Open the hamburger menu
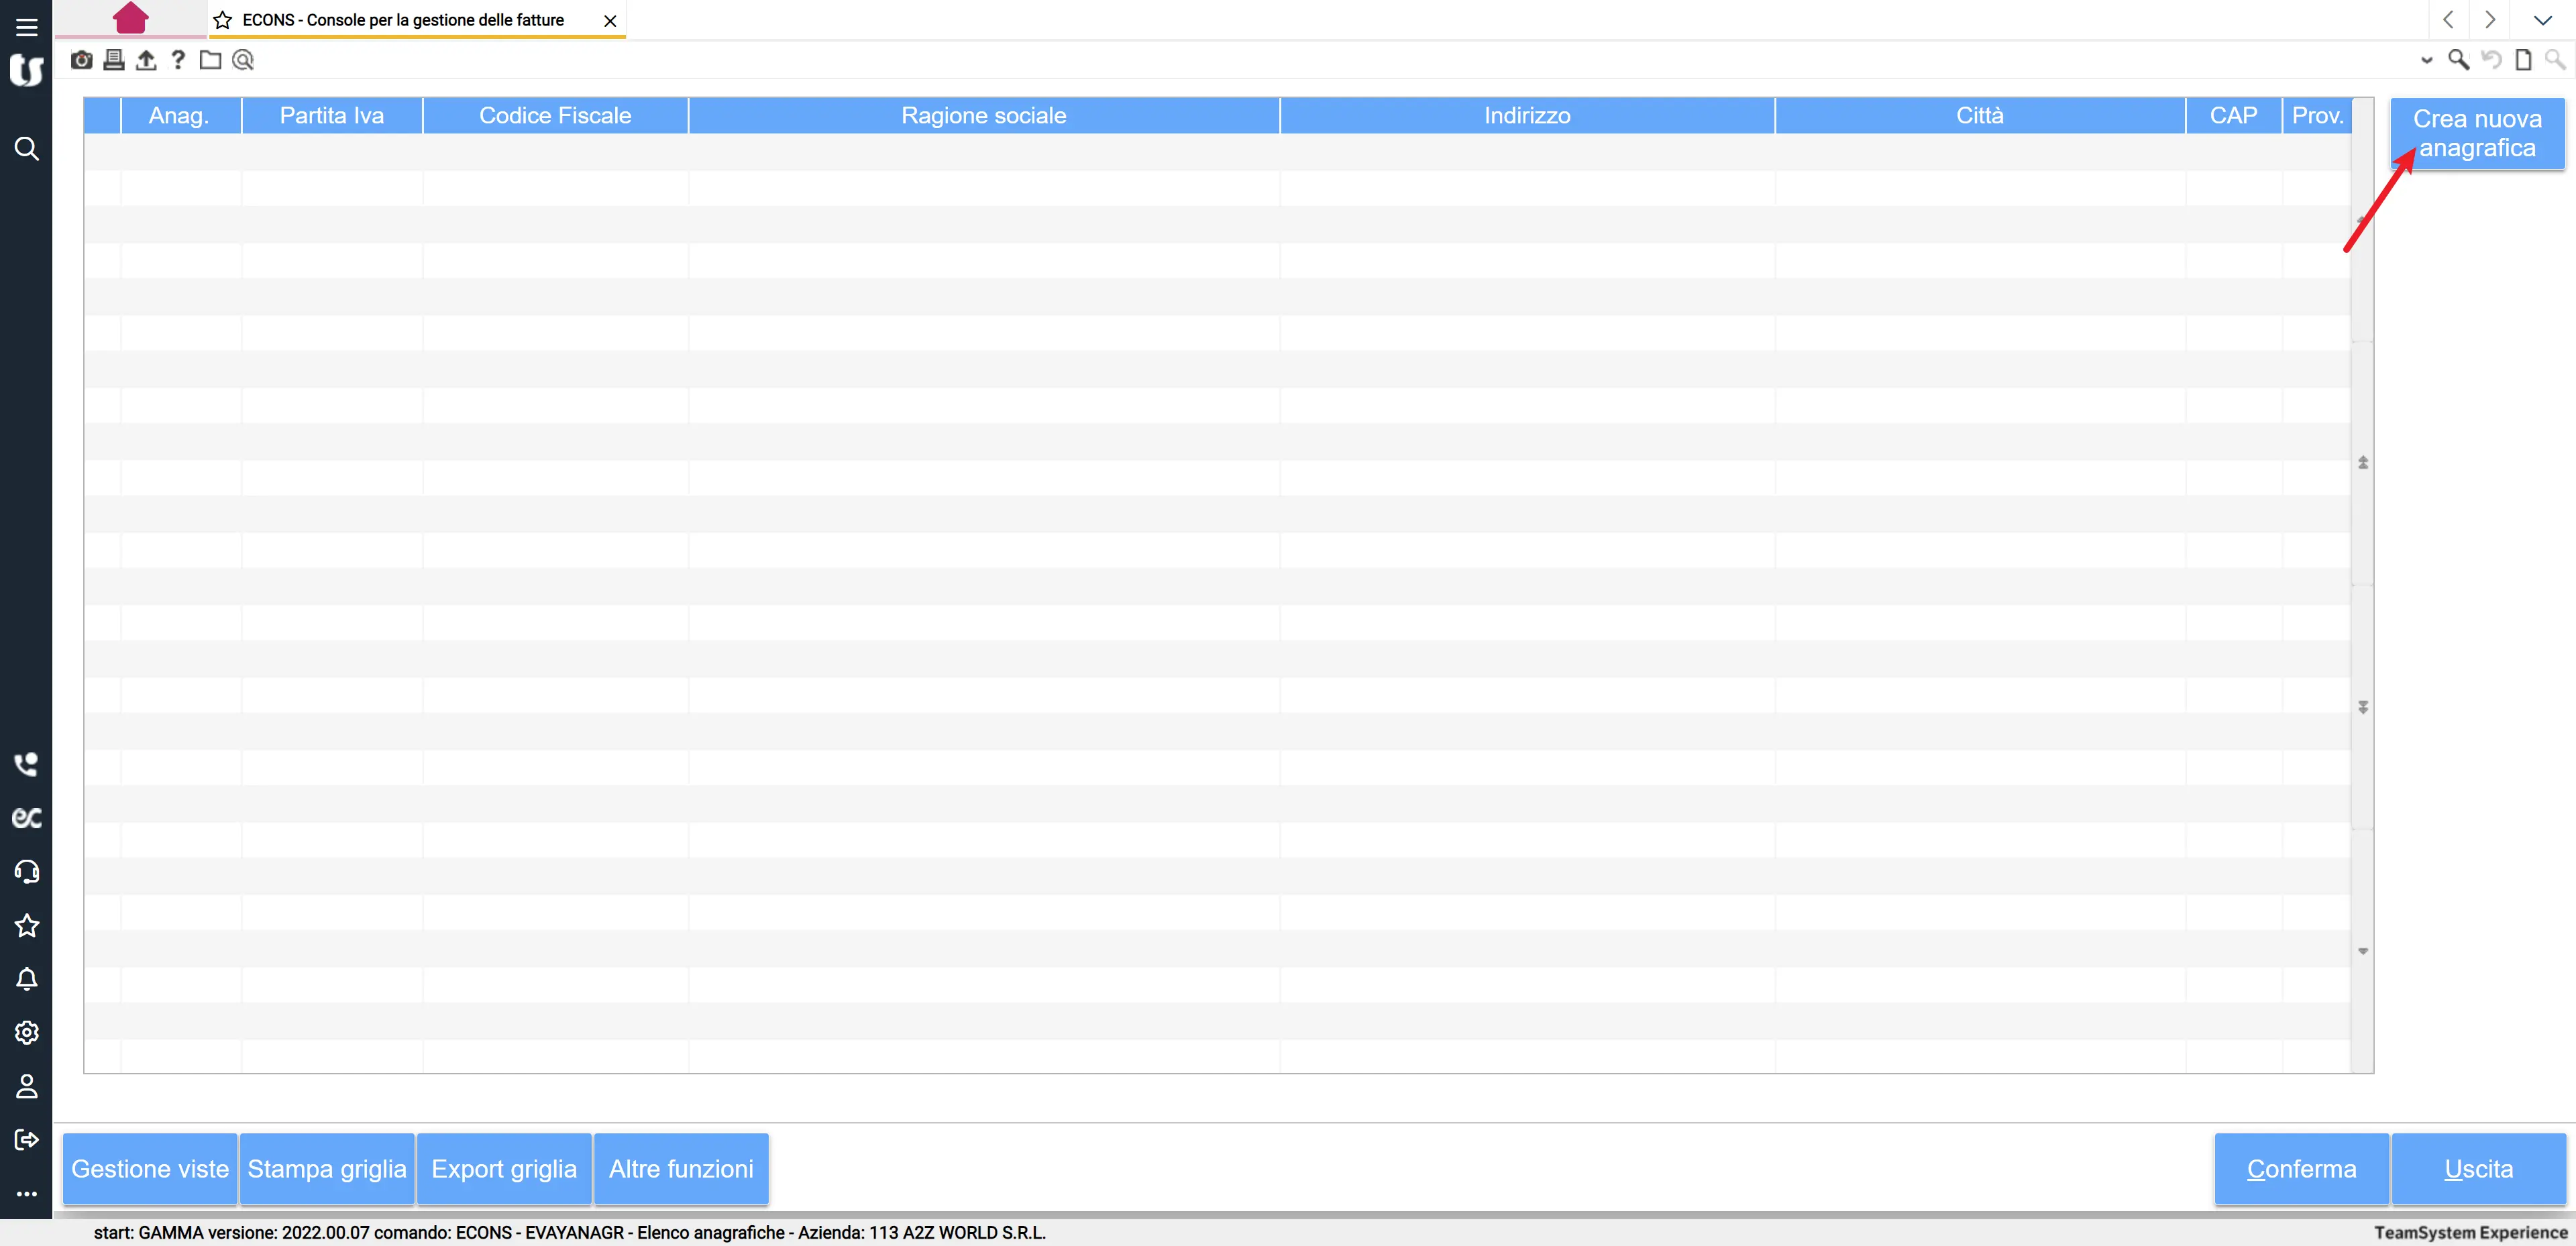The height and width of the screenshot is (1246, 2576). click(x=27, y=27)
